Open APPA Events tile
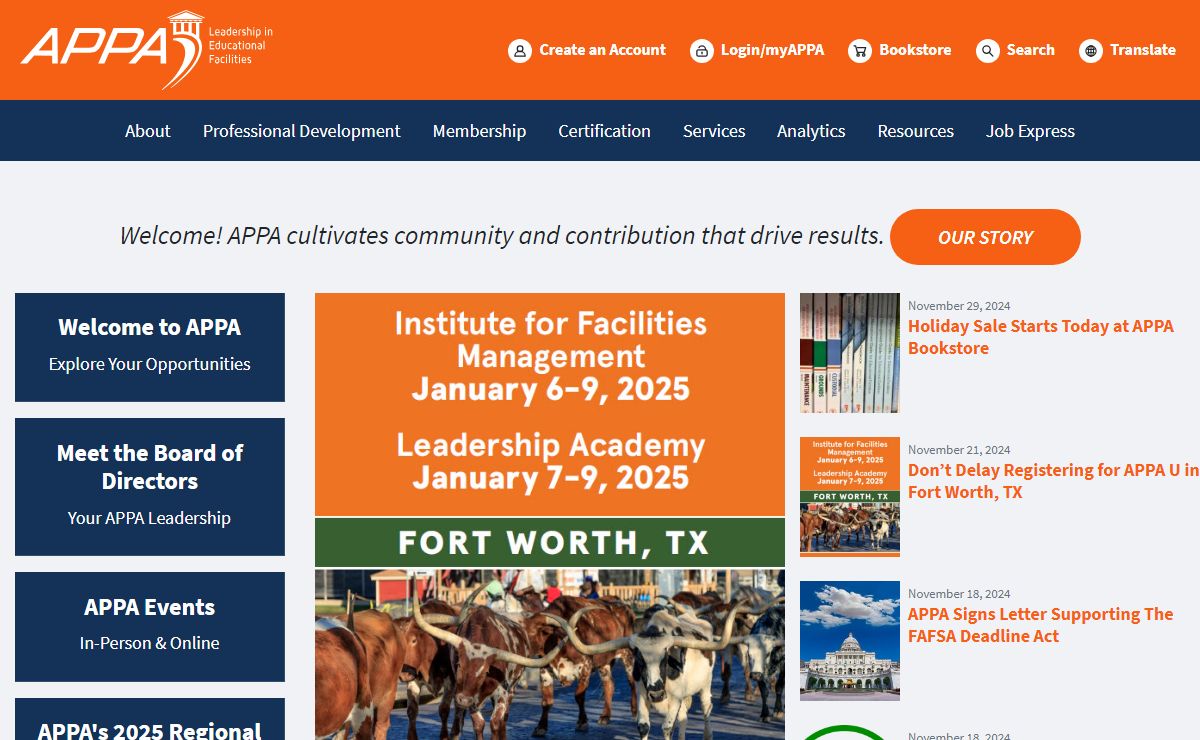This screenshot has height=740, width=1200. point(150,627)
